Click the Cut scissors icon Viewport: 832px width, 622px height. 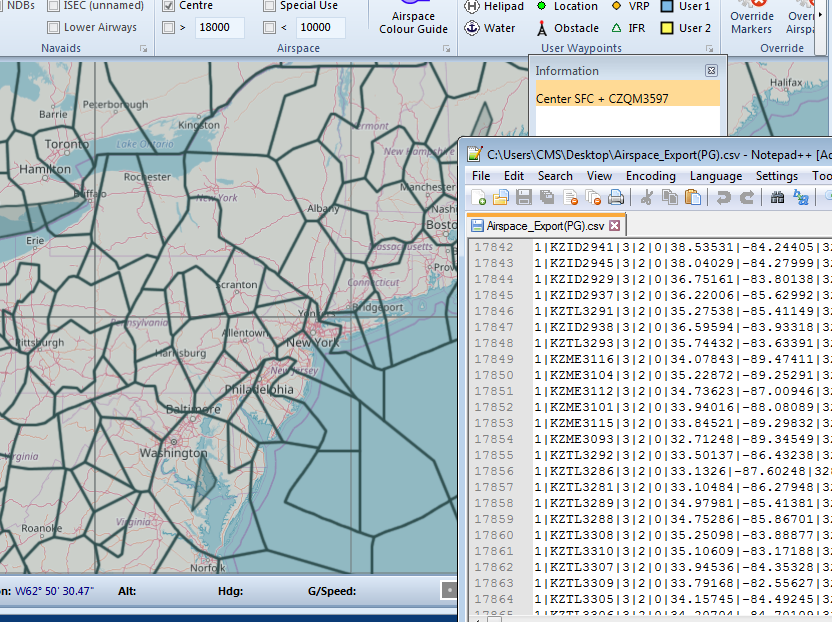[x=646, y=198]
